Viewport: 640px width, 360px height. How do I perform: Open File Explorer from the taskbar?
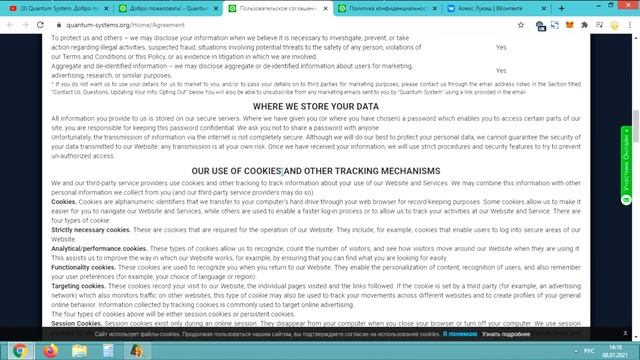(80, 351)
